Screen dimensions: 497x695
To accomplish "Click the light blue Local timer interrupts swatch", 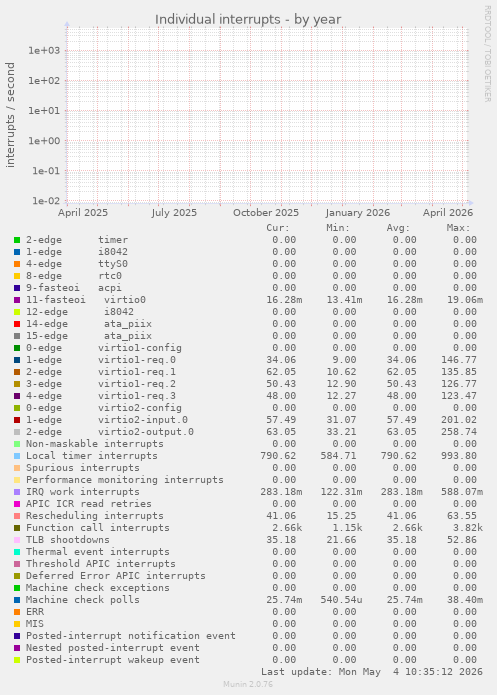I will click(17, 456).
